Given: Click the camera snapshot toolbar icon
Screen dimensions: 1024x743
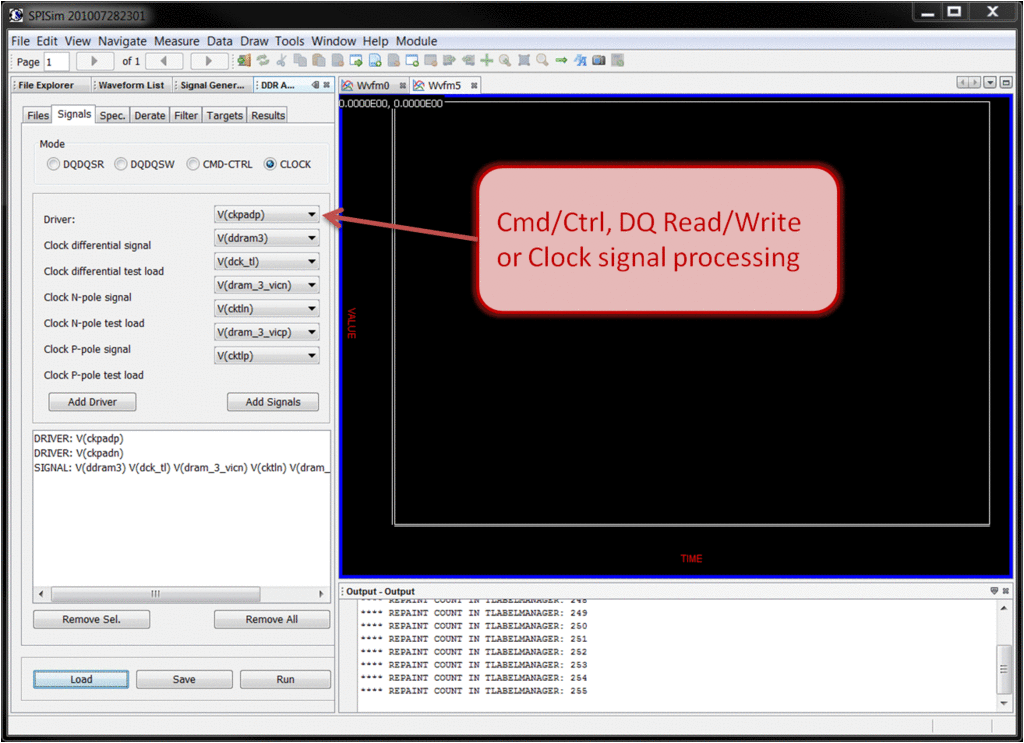Looking at the screenshot, I should click(x=599, y=61).
